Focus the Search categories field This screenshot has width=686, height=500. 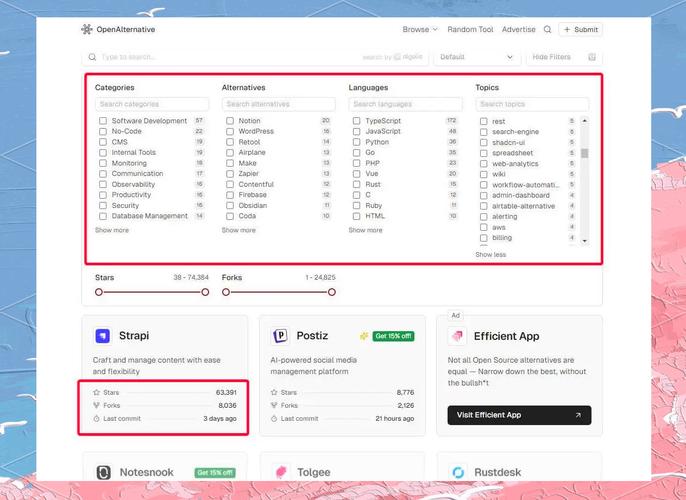152,104
